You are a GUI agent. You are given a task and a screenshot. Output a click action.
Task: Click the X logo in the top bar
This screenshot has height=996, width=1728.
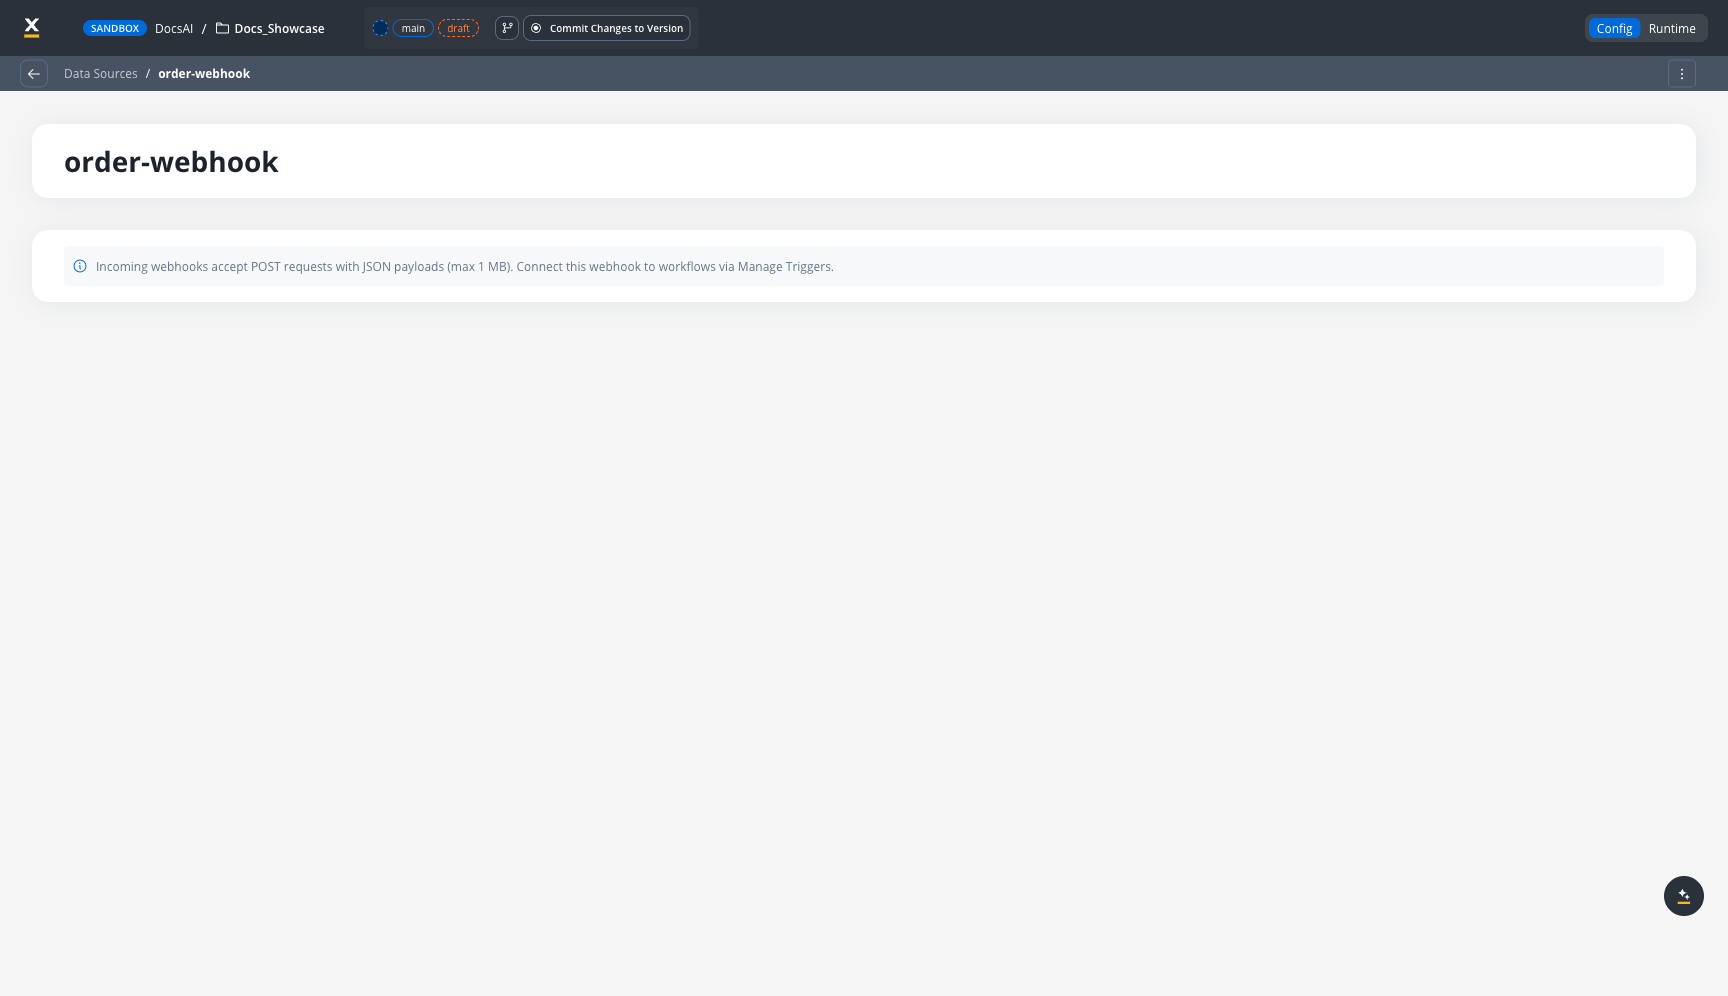pyautogui.click(x=32, y=27)
